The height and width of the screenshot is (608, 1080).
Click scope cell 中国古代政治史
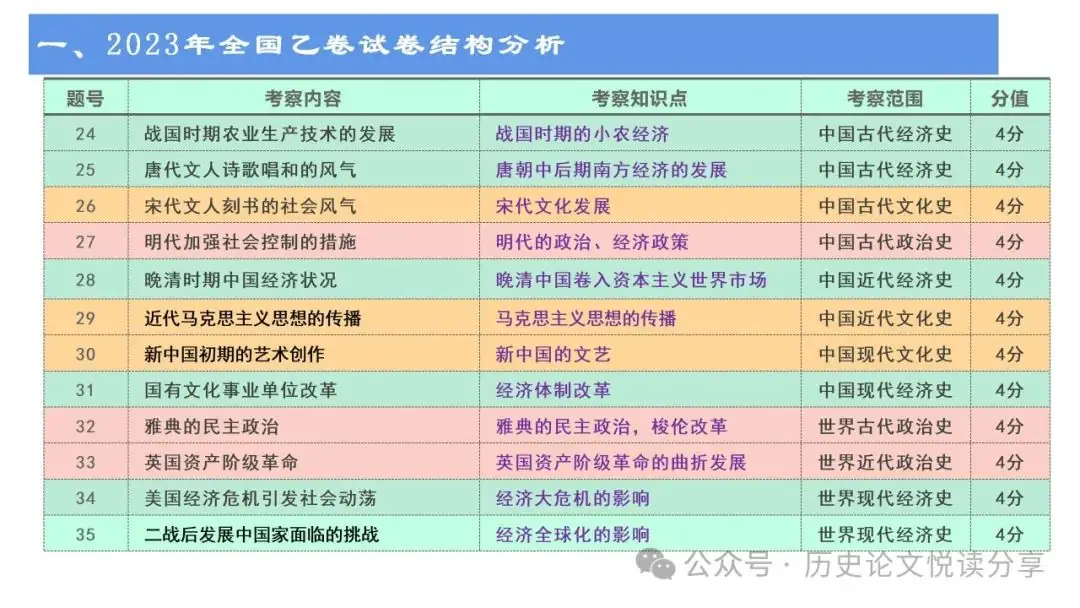pos(885,242)
